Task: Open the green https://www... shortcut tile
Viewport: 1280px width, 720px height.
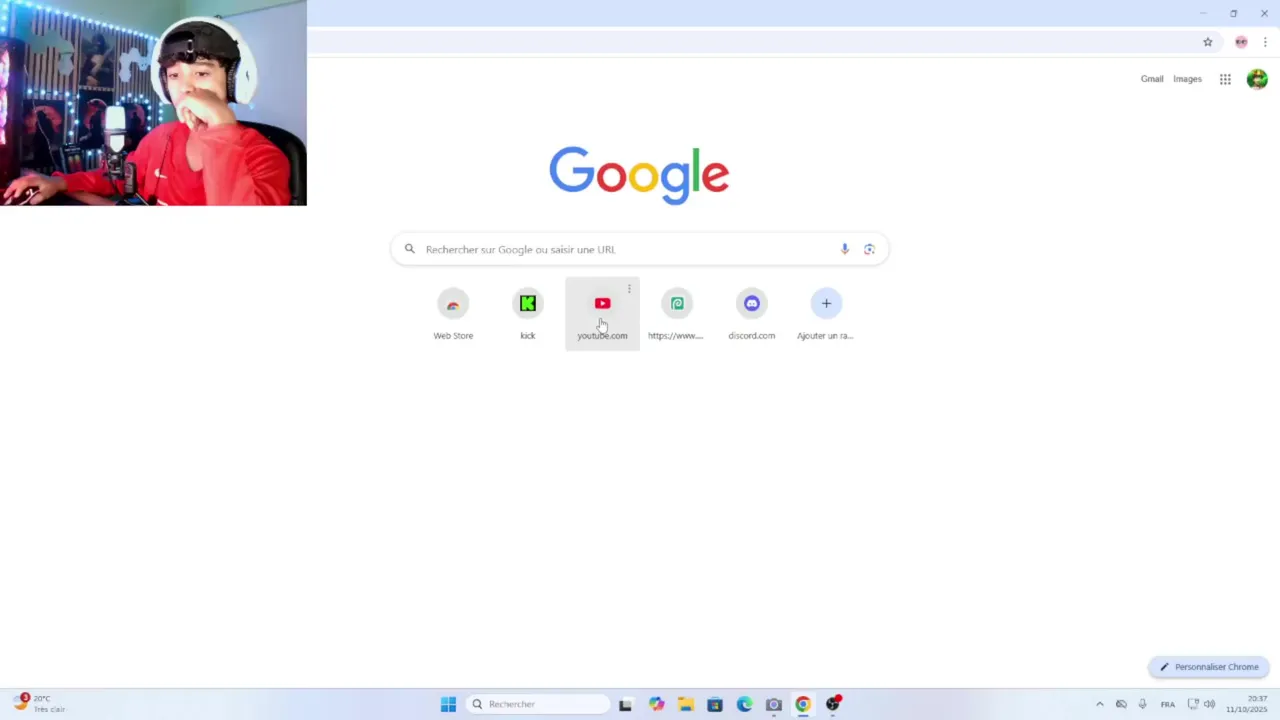Action: point(677,314)
